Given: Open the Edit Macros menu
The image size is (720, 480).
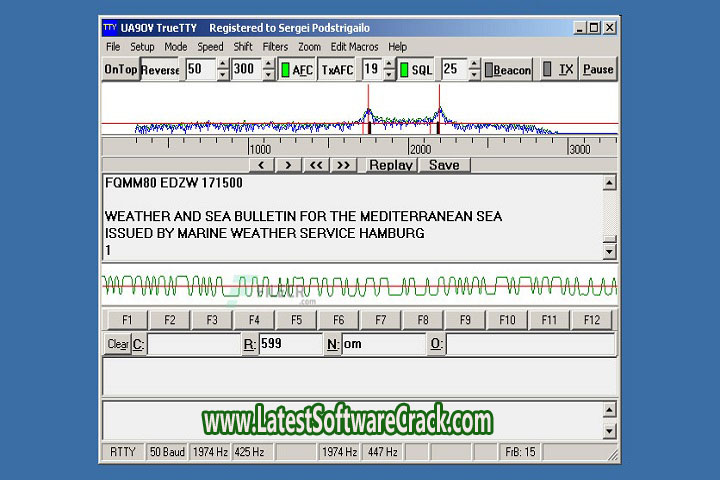Looking at the screenshot, I should pyautogui.click(x=353, y=46).
